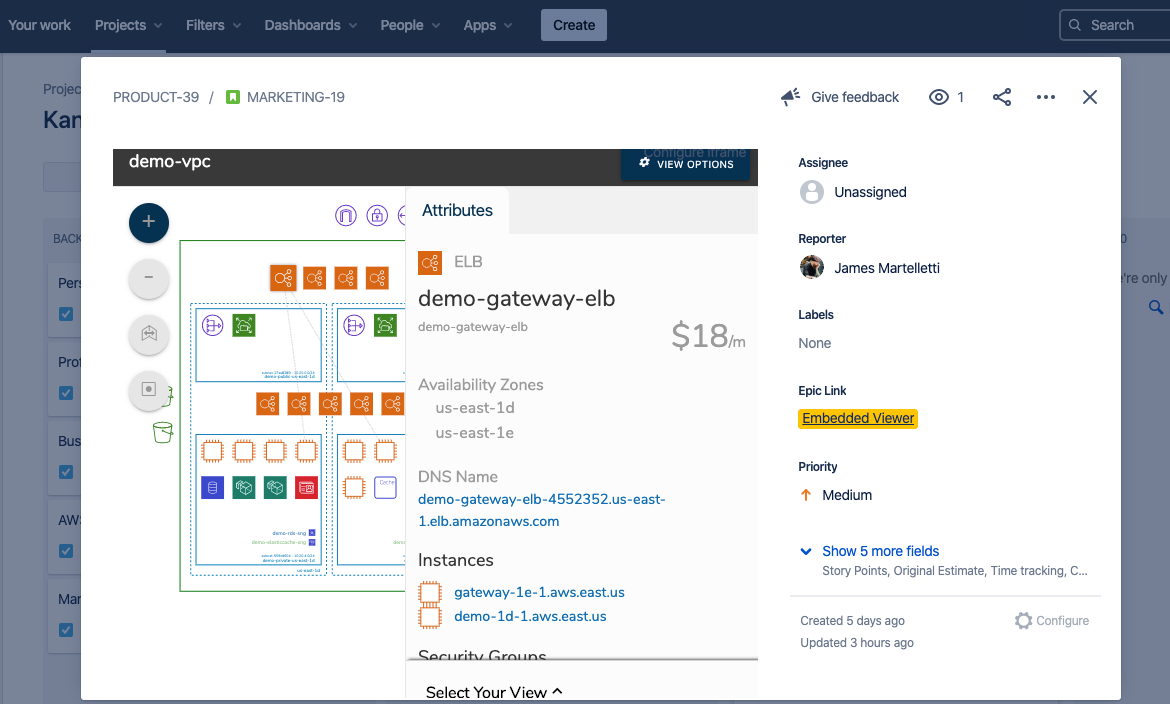Disable the checkbox on the Bus card
The width and height of the screenshot is (1170, 704).
click(65, 471)
